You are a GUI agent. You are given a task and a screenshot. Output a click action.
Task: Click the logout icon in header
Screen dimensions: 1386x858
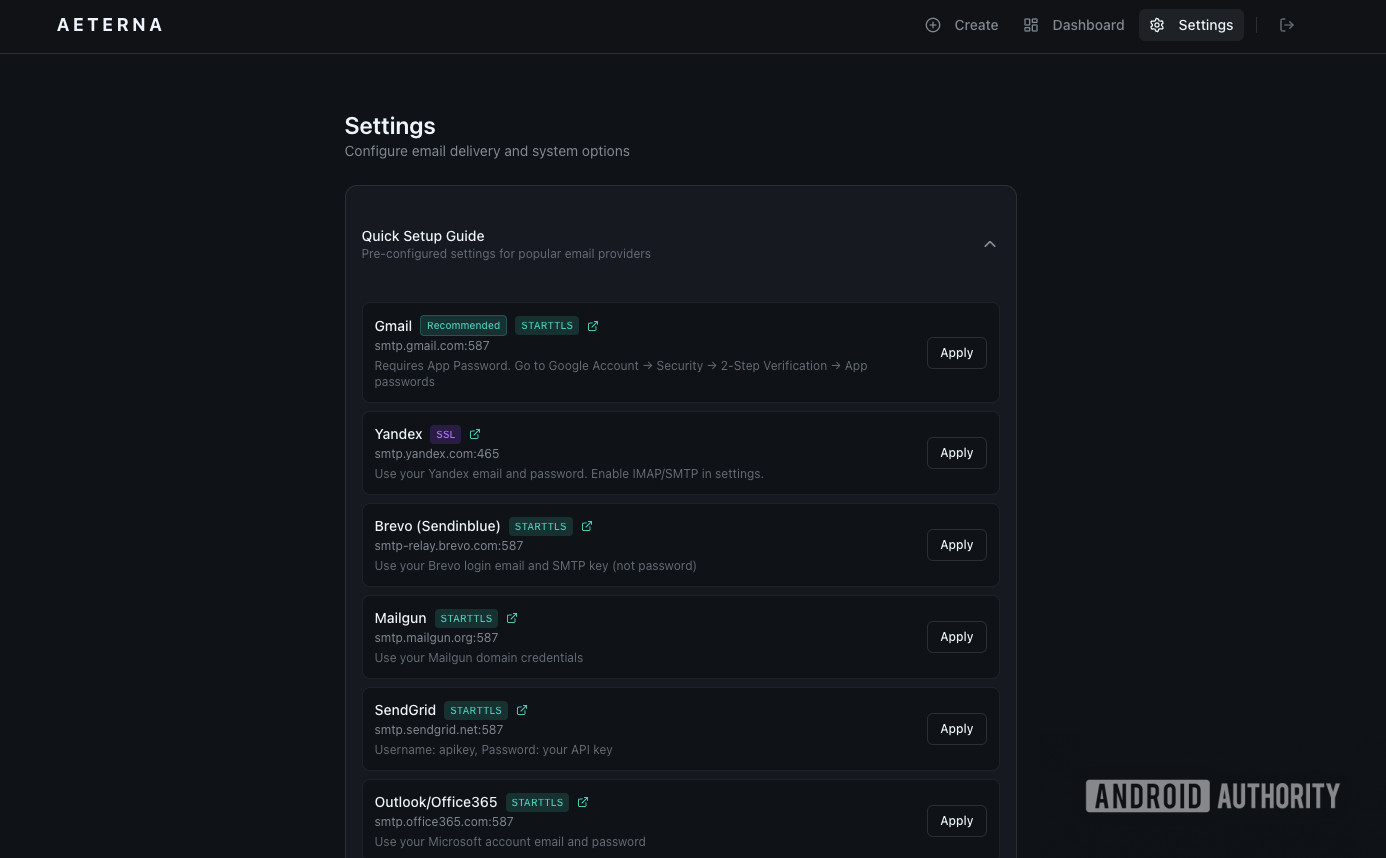point(1287,25)
